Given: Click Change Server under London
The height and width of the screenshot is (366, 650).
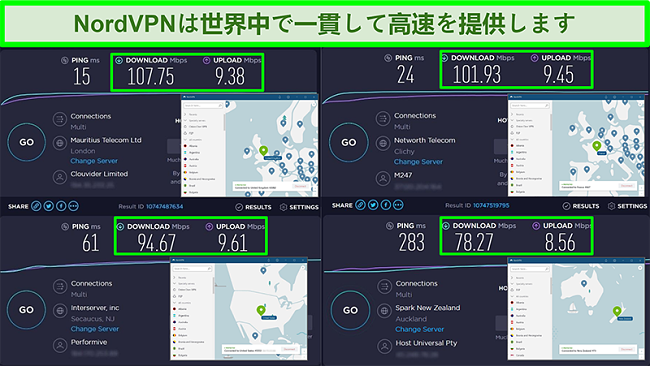Looking at the screenshot, I should click(94, 161).
